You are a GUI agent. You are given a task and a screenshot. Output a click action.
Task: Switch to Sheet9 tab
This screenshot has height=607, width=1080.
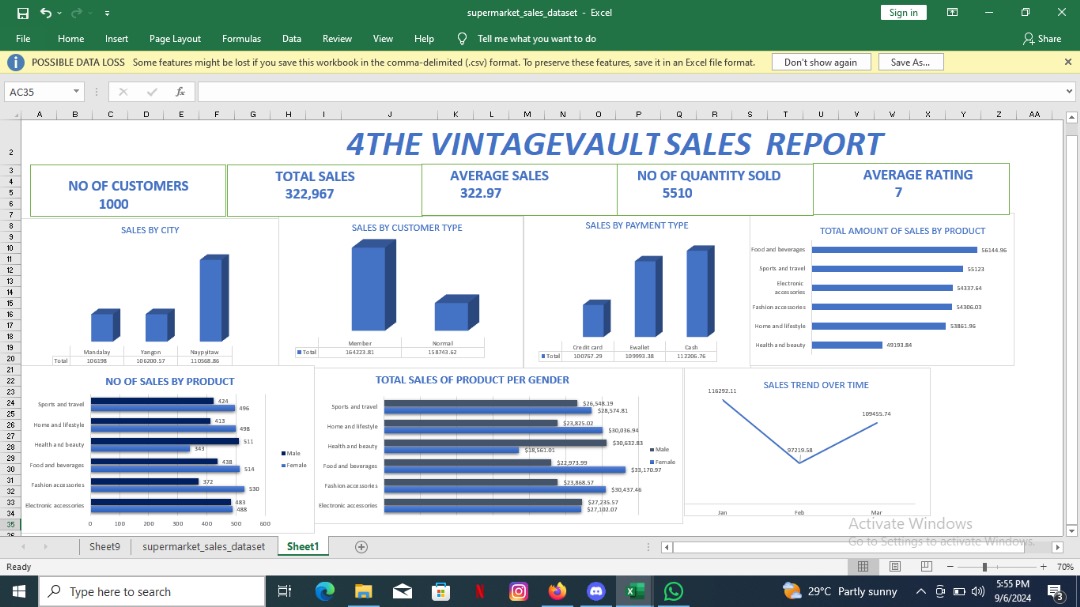pos(105,546)
